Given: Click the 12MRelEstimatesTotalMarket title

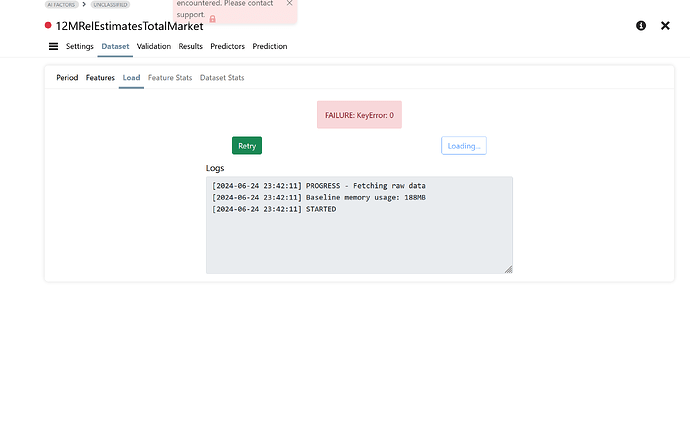Looking at the screenshot, I should click(x=129, y=26).
